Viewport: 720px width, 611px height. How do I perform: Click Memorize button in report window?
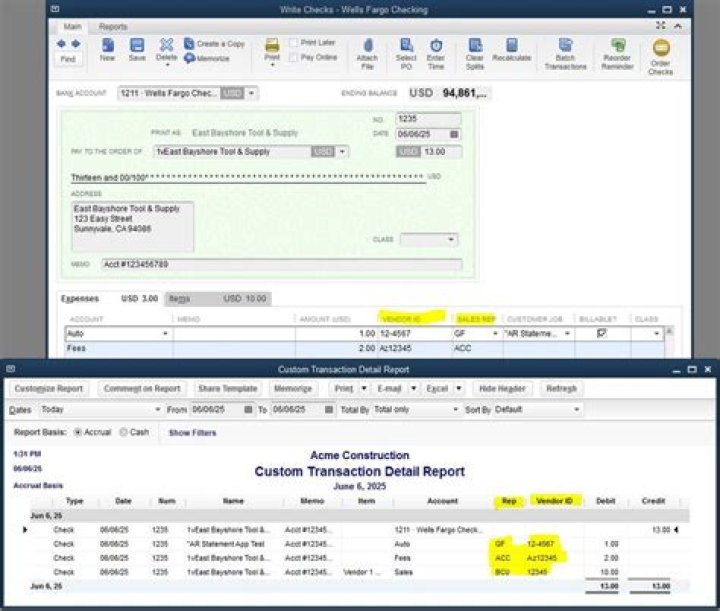[x=293, y=388]
